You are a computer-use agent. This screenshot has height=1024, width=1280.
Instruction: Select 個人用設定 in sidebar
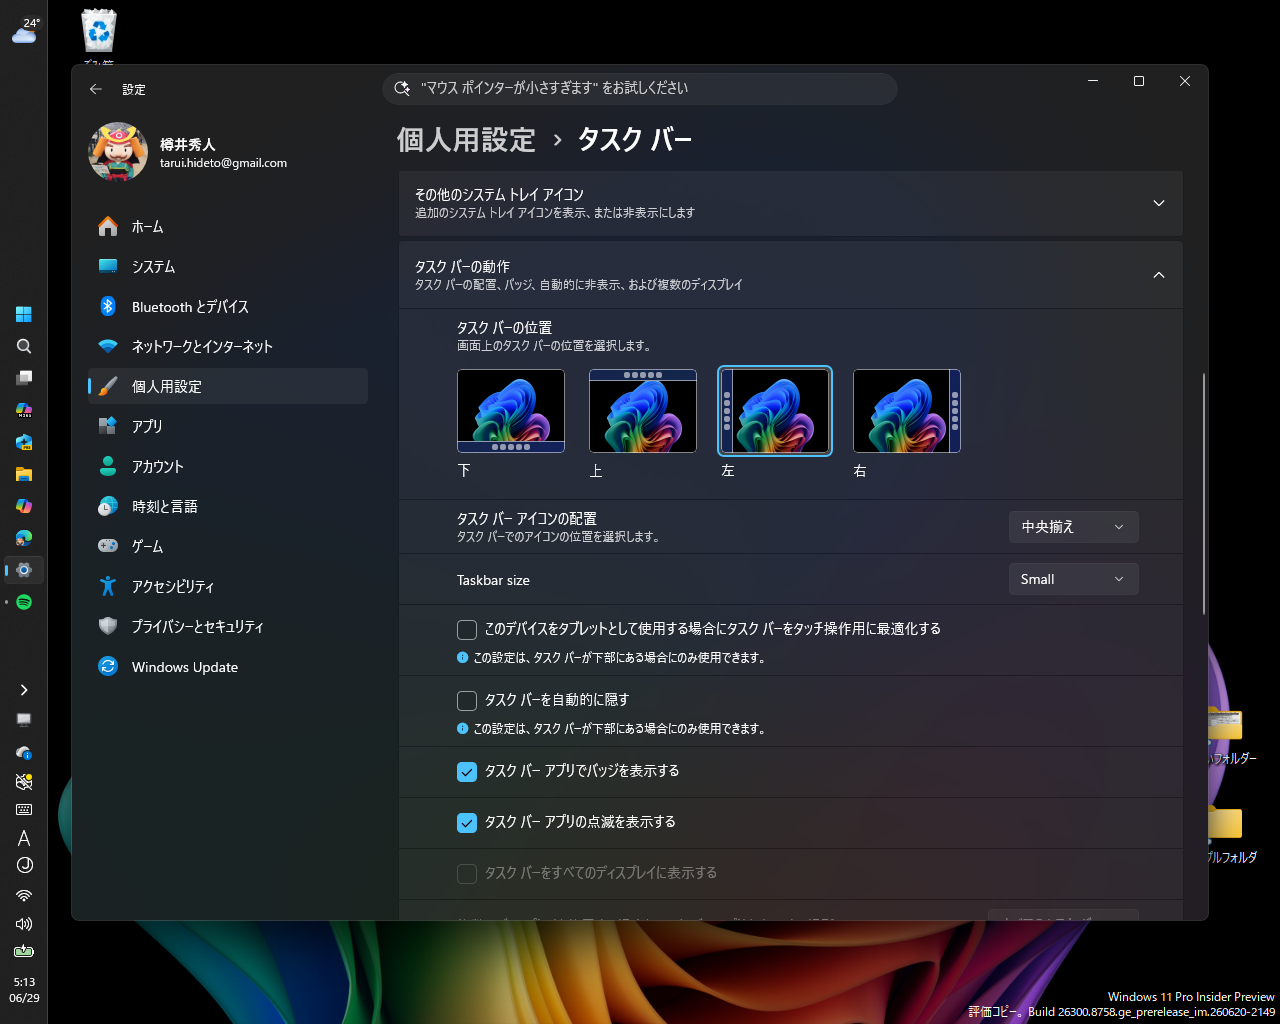tap(228, 386)
